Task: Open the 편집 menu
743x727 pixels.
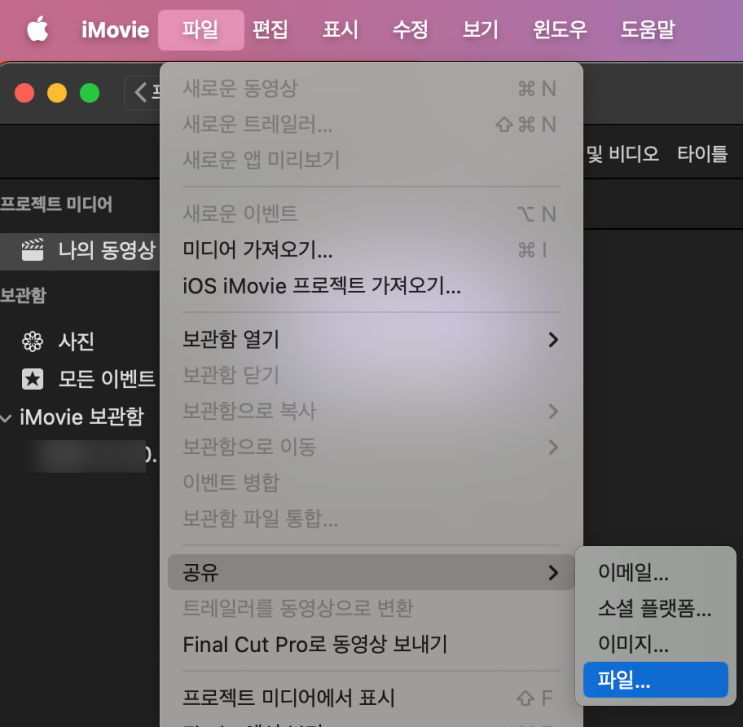Action: (x=270, y=30)
